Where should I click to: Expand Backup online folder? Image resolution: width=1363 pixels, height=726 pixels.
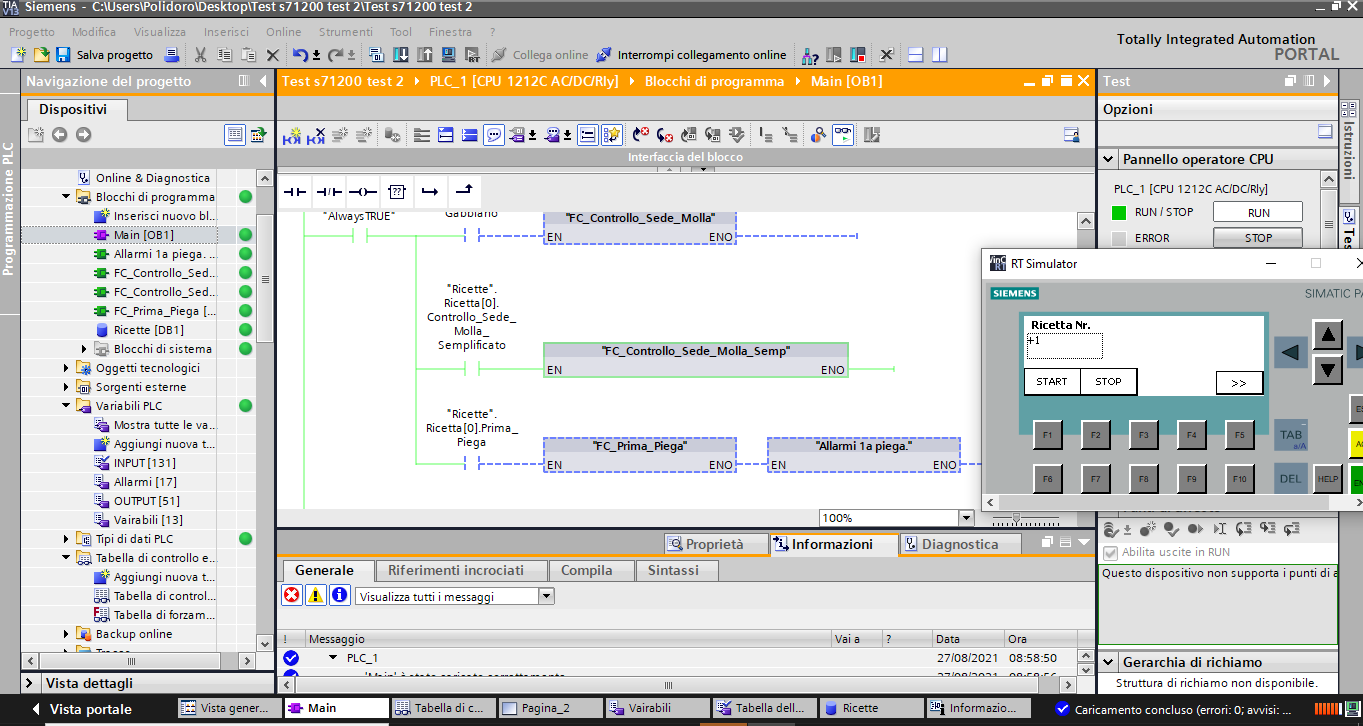click(x=68, y=634)
